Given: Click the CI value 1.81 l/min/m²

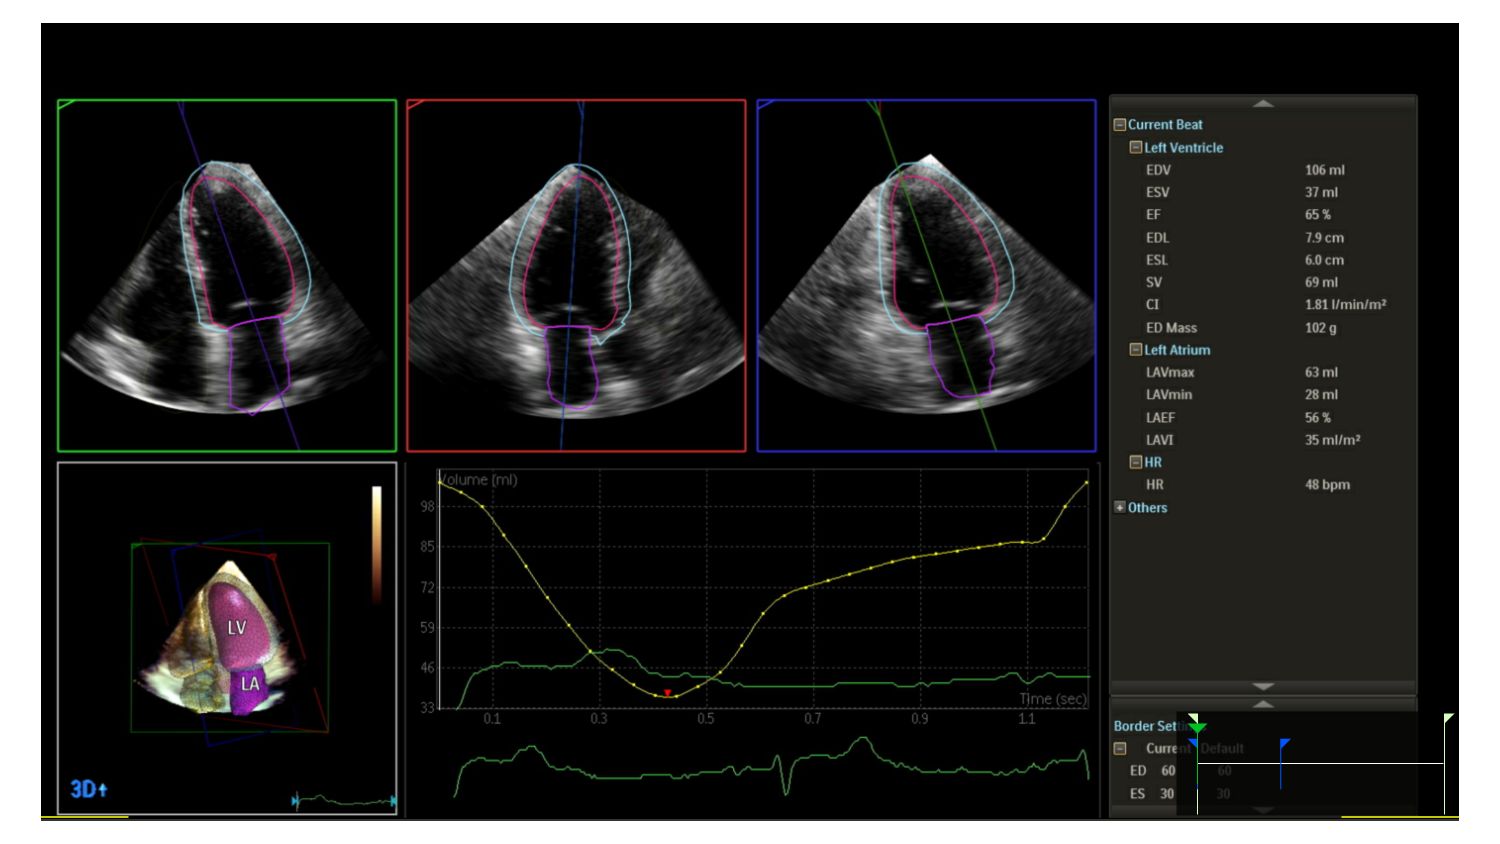Looking at the screenshot, I should (1345, 305).
